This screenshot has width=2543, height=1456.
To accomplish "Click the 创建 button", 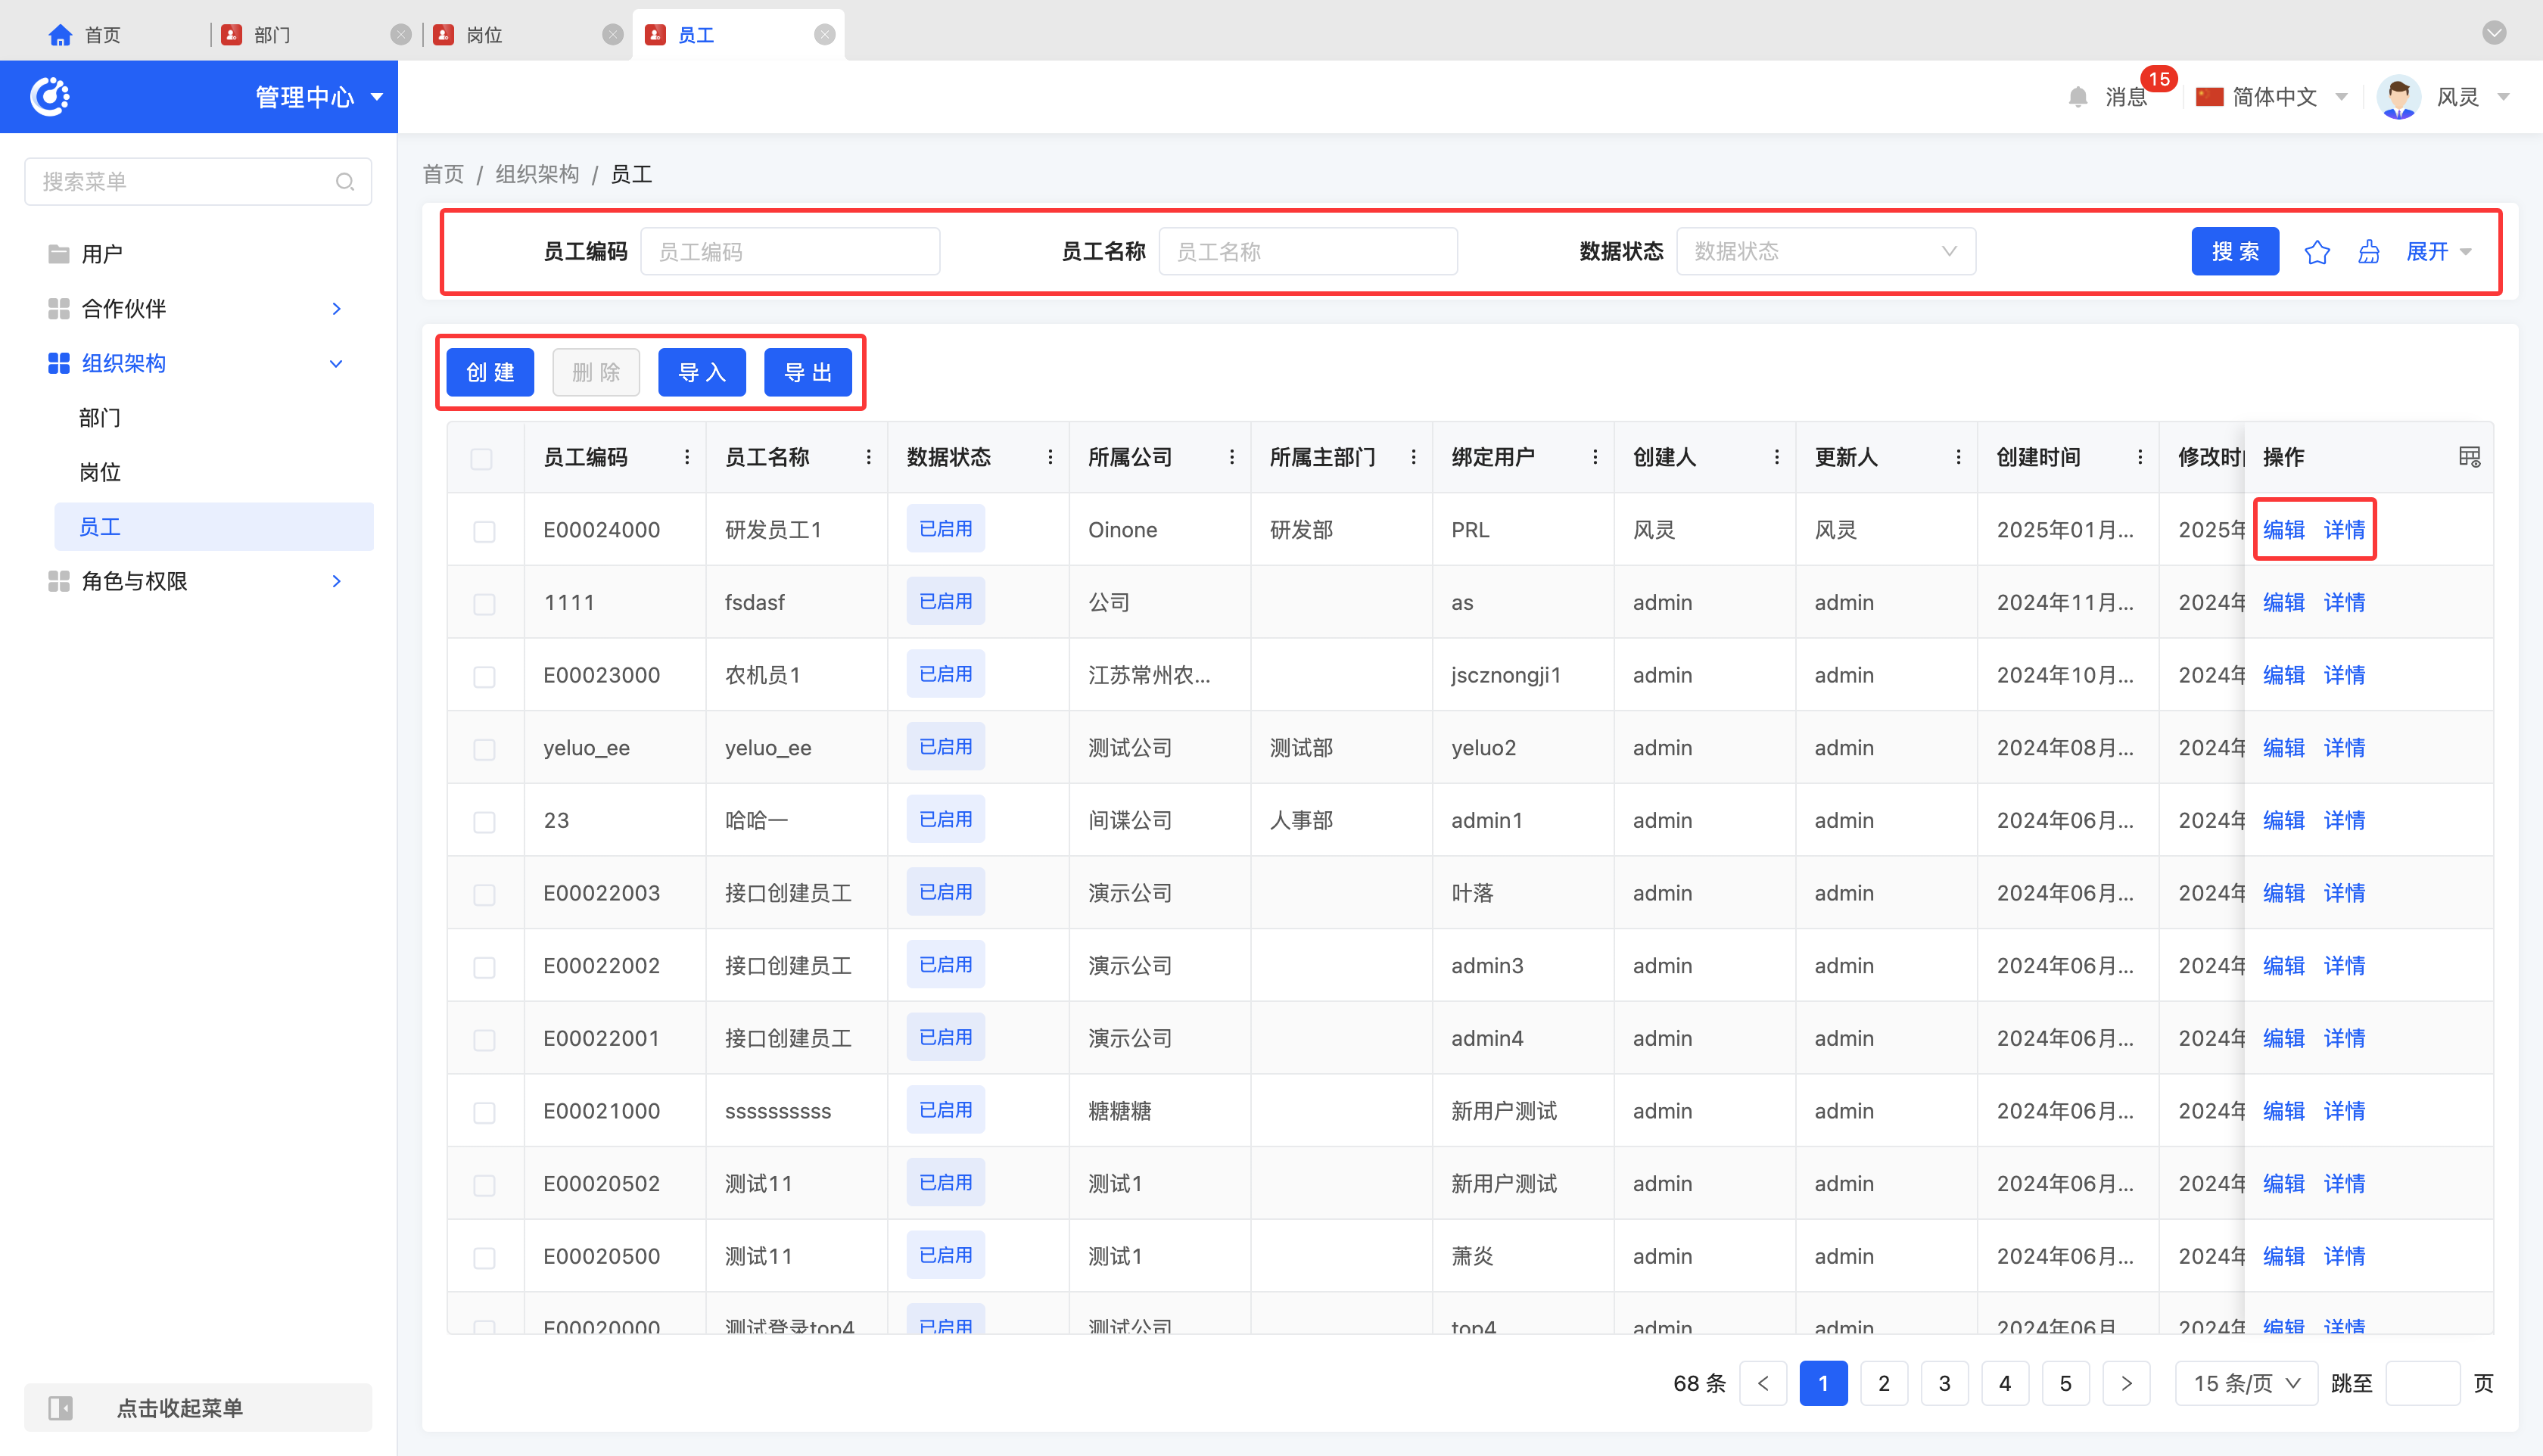I will [490, 373].
